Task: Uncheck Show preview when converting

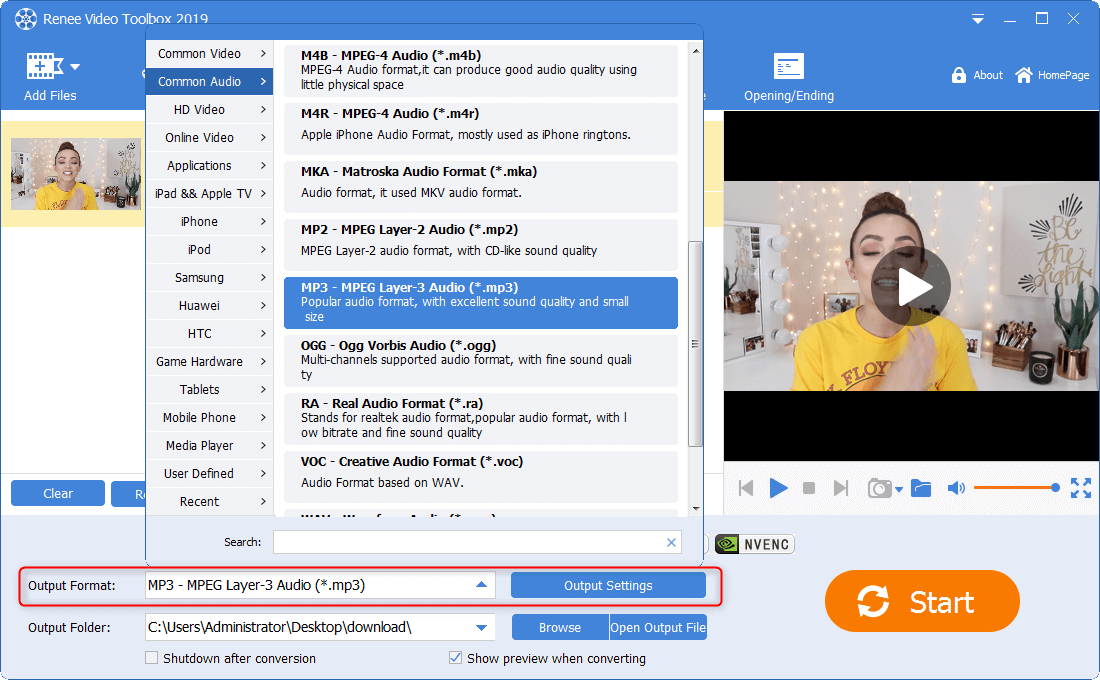Action: [x=456, y=658]
